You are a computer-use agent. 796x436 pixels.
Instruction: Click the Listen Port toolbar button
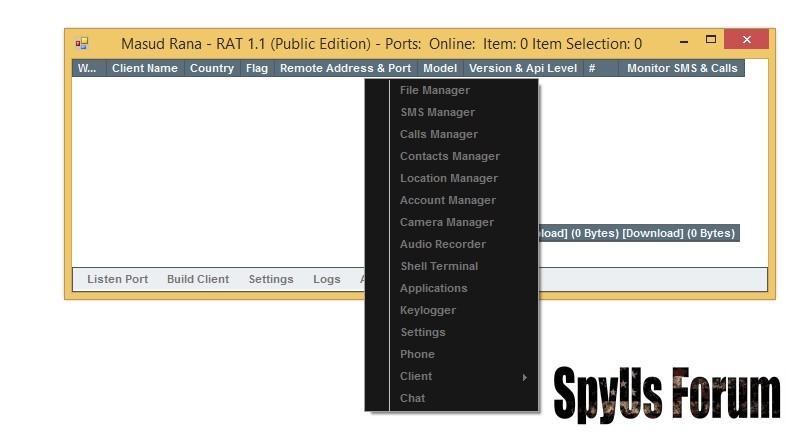click(x=117, y=280)
